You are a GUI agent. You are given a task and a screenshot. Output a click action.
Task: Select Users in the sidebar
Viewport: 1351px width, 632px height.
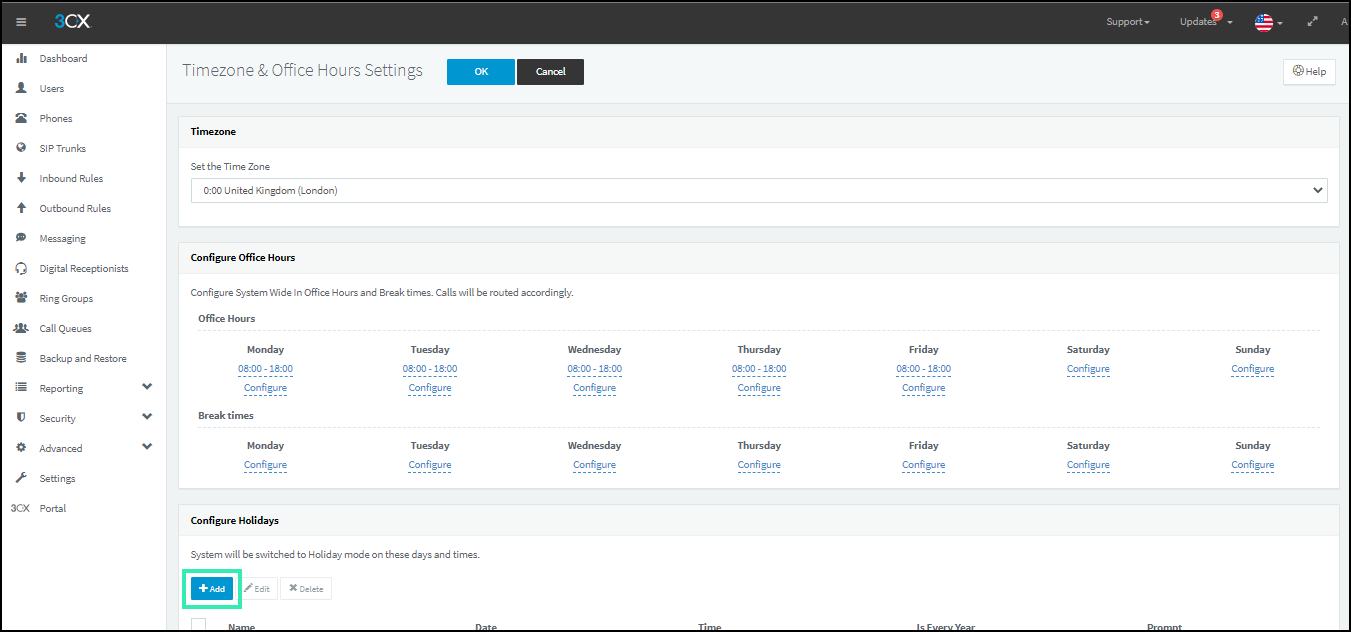click(x=50, y=88)
